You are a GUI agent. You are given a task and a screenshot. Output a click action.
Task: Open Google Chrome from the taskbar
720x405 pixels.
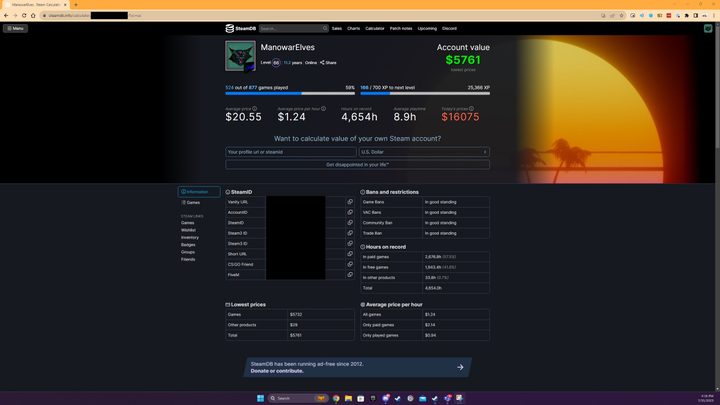coord(336,398)
